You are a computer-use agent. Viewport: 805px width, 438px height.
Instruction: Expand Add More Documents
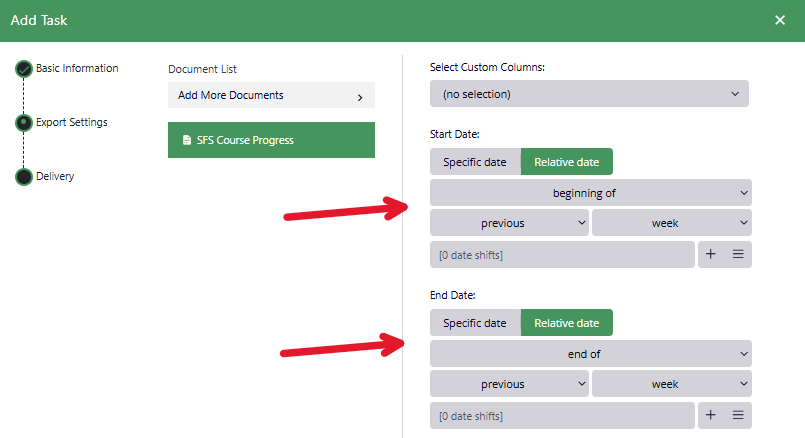(x=271, y=96)
